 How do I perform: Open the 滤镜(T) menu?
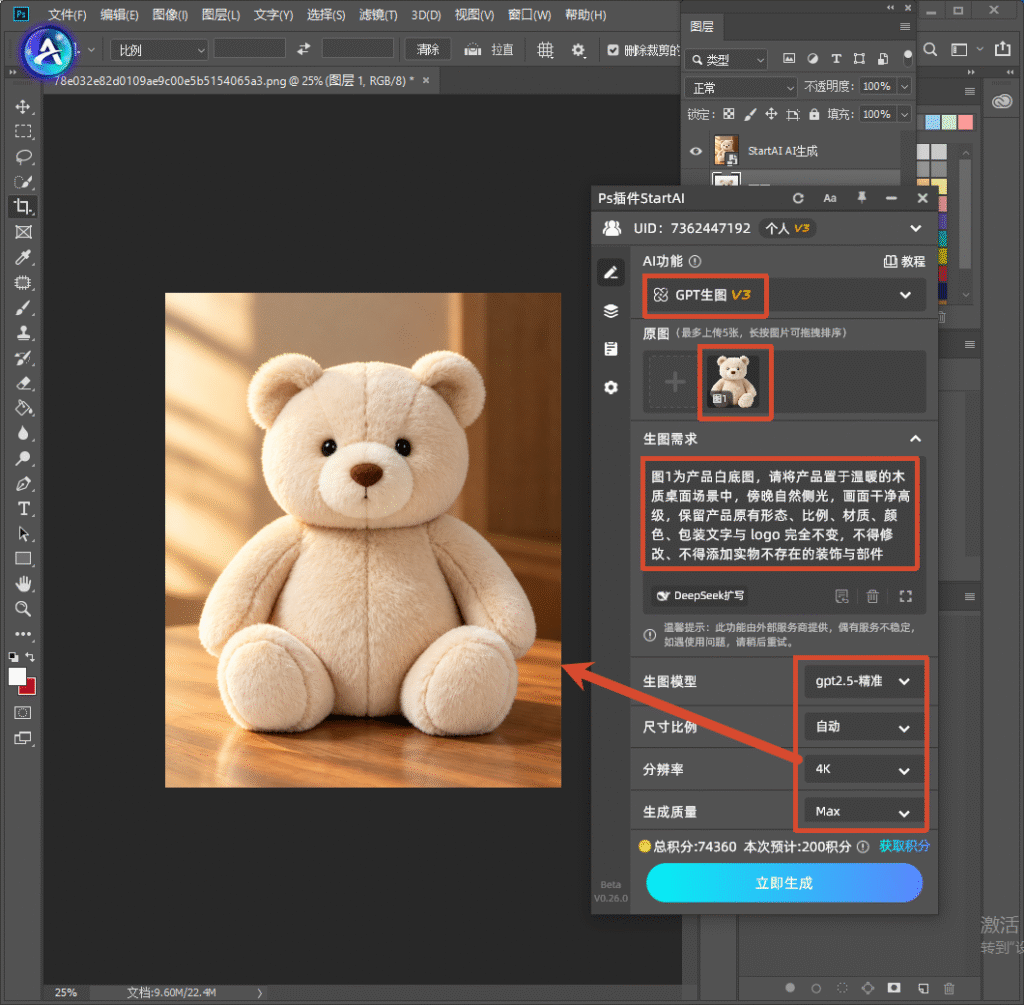click(378, 14)
